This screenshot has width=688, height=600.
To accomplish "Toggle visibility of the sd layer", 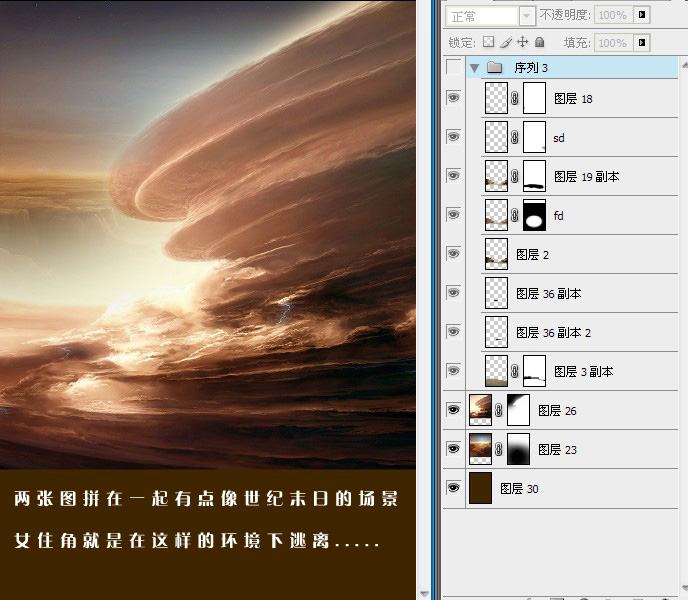I will (453, 137).
